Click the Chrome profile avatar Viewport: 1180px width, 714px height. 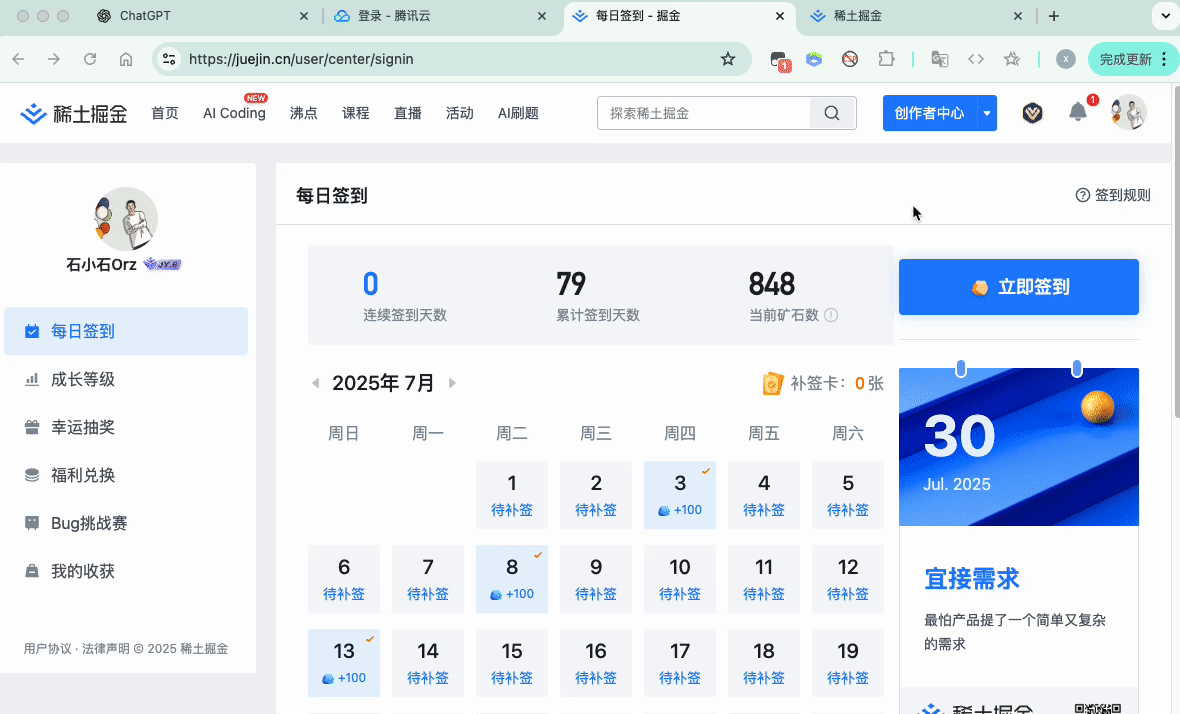(x=1066, y=59)
